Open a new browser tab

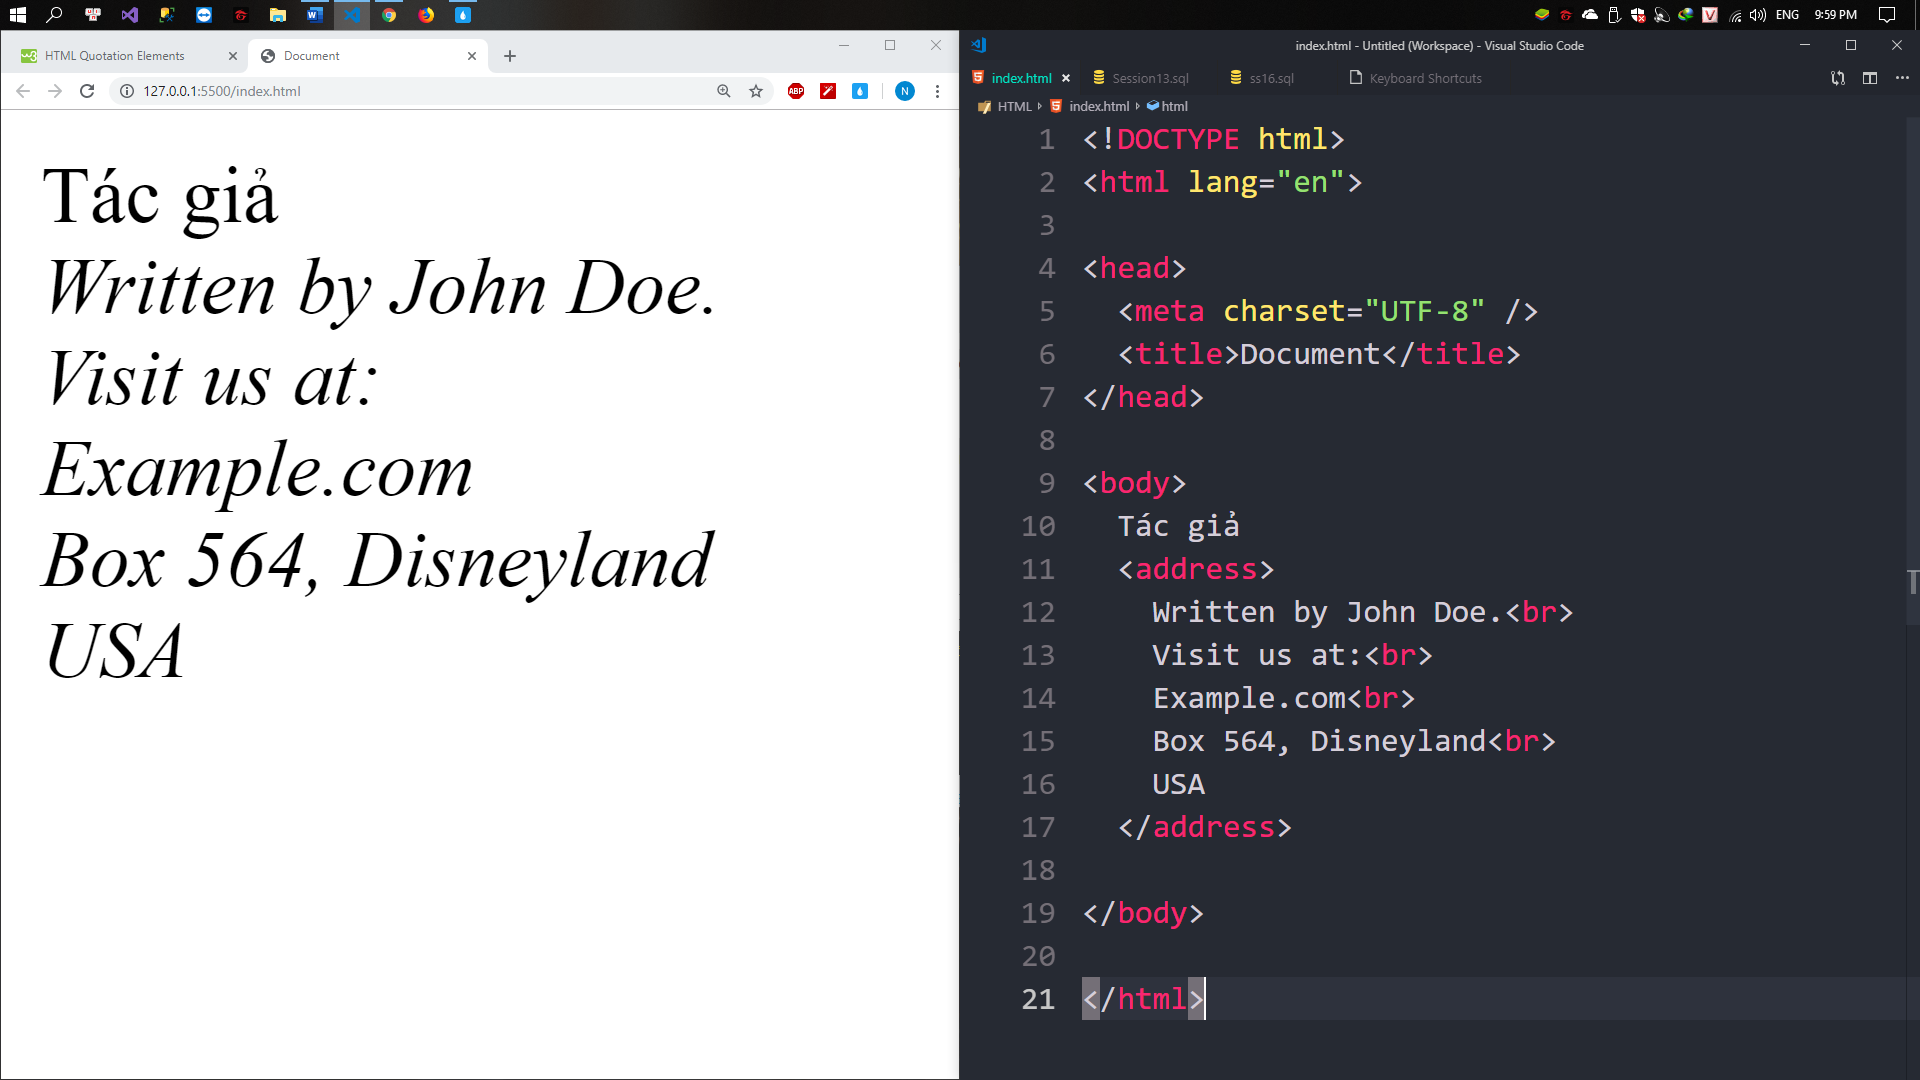pos(510,56)
